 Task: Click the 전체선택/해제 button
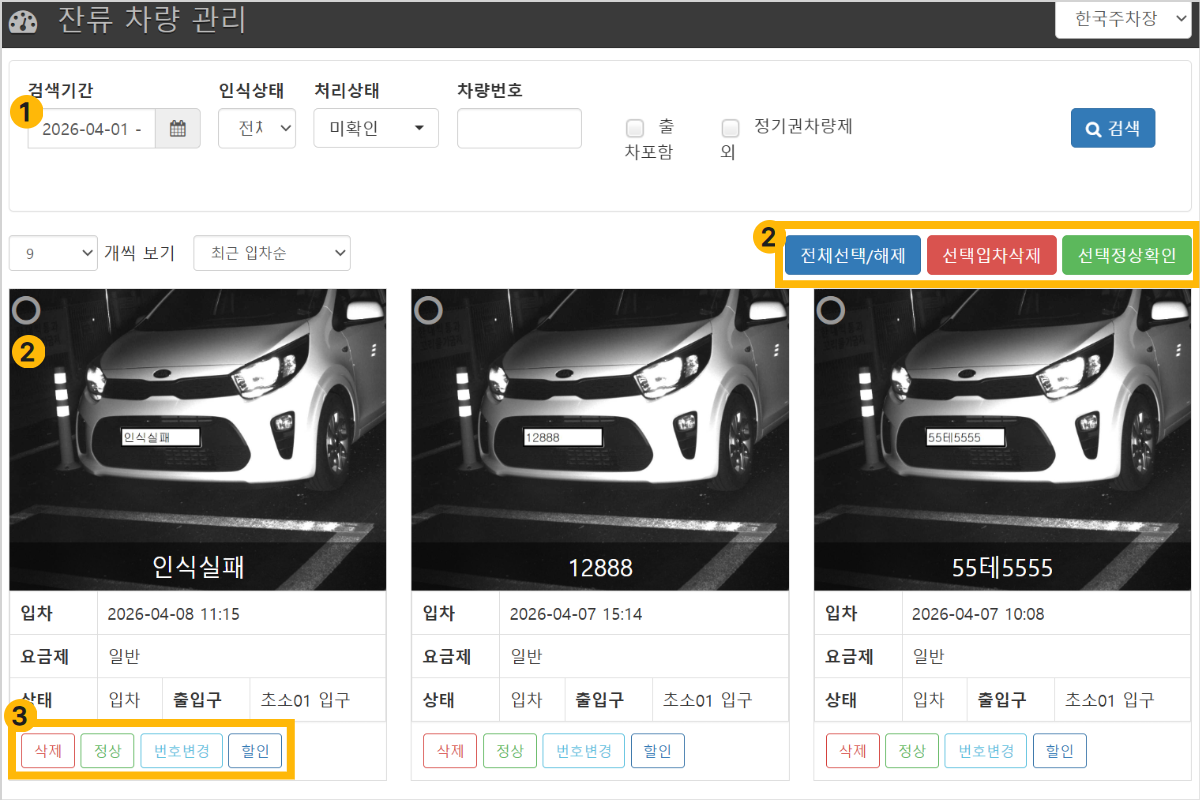tap(853, 255)
